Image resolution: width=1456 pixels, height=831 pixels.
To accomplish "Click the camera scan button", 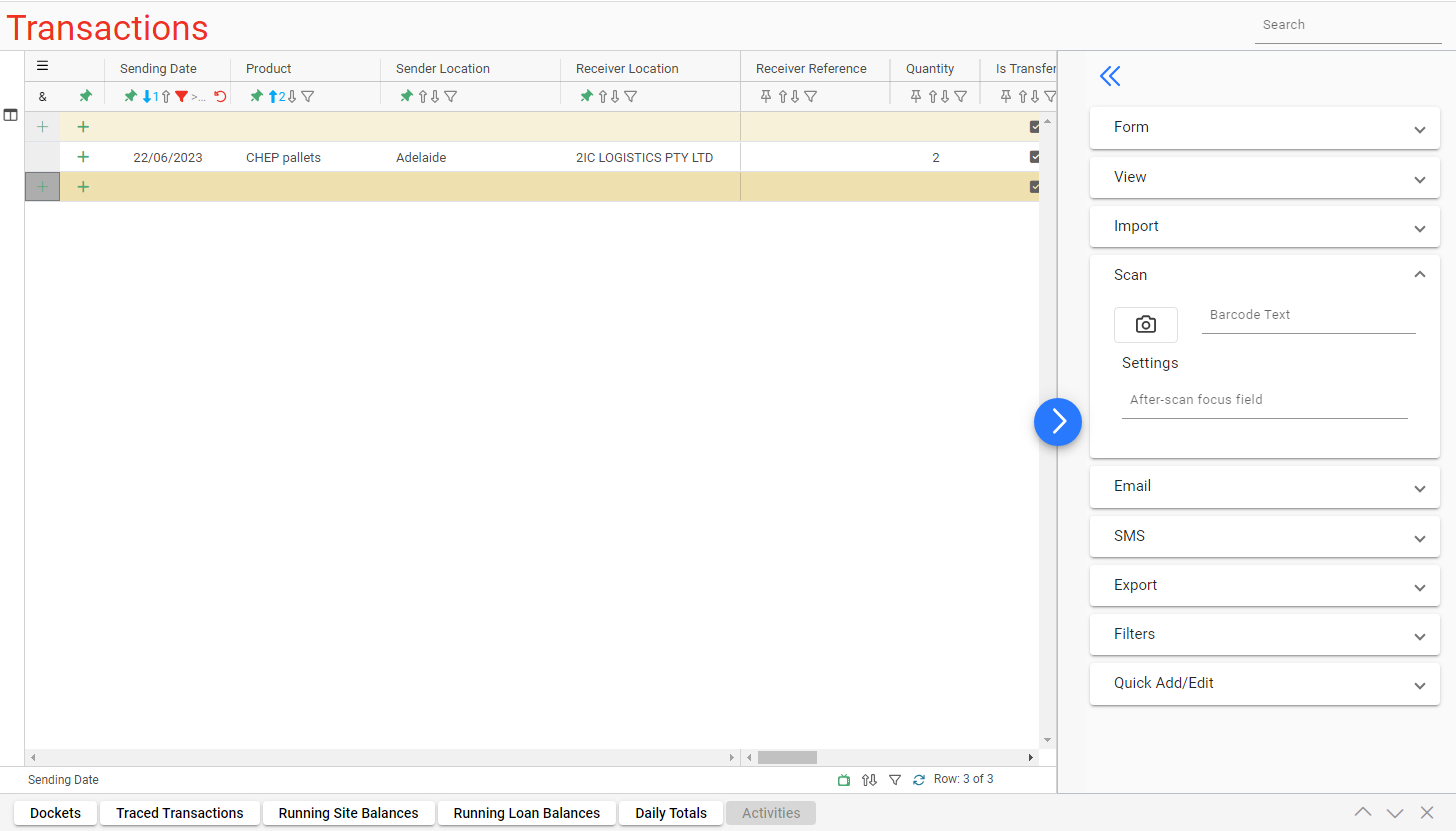I will [1145, 325].
